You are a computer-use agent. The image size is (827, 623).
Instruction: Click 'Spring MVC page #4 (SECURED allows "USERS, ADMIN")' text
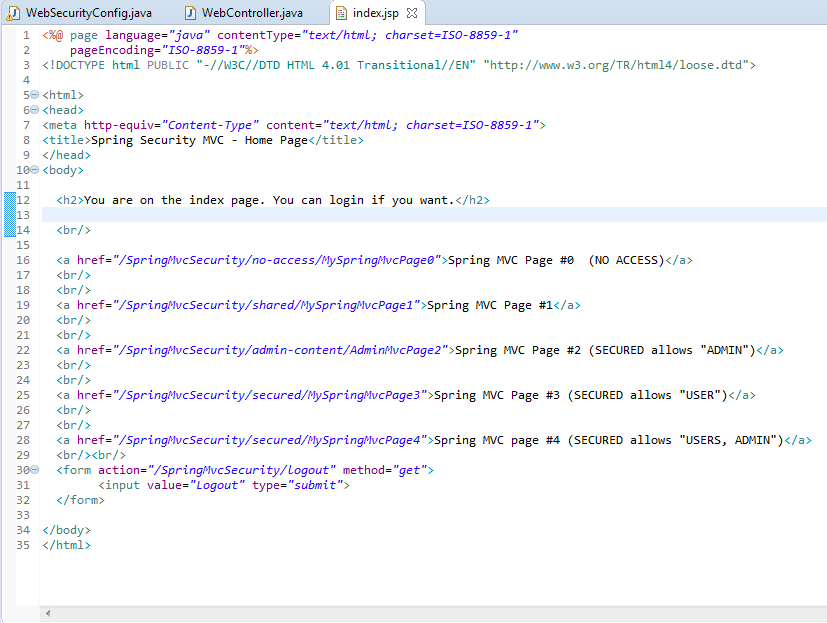tap(609, 440)
